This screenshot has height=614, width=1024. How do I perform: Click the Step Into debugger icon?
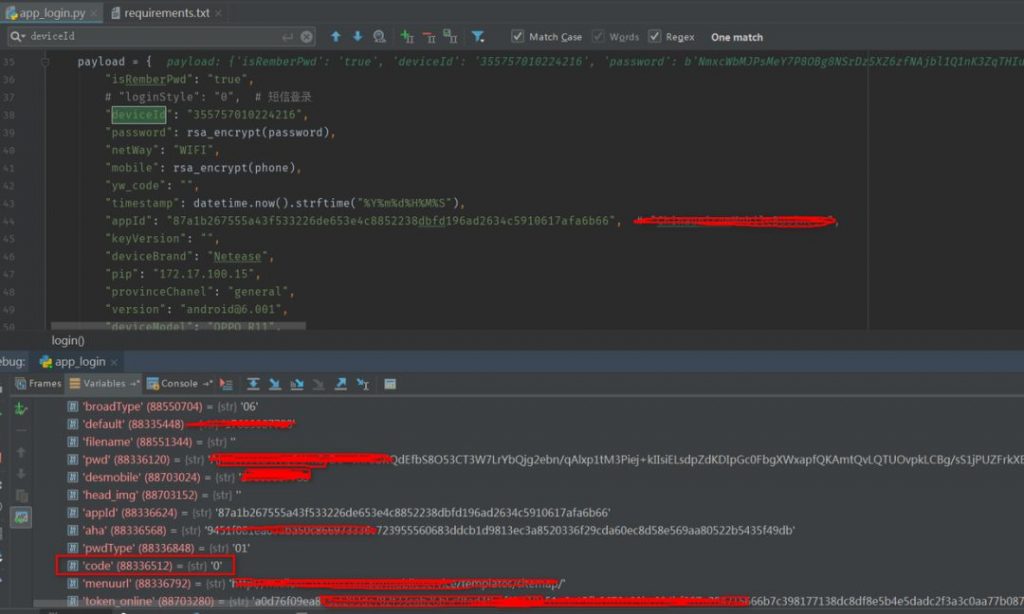[275, 384]
